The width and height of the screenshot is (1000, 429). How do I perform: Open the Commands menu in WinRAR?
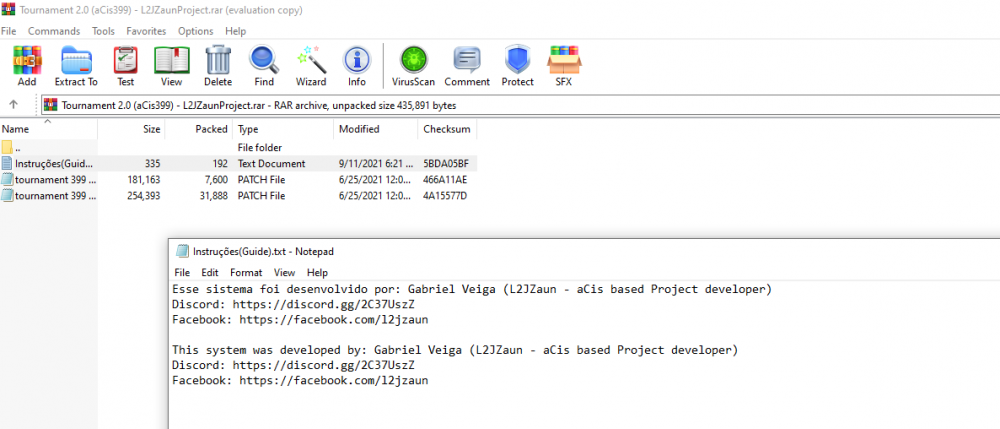tap(54, 31)
